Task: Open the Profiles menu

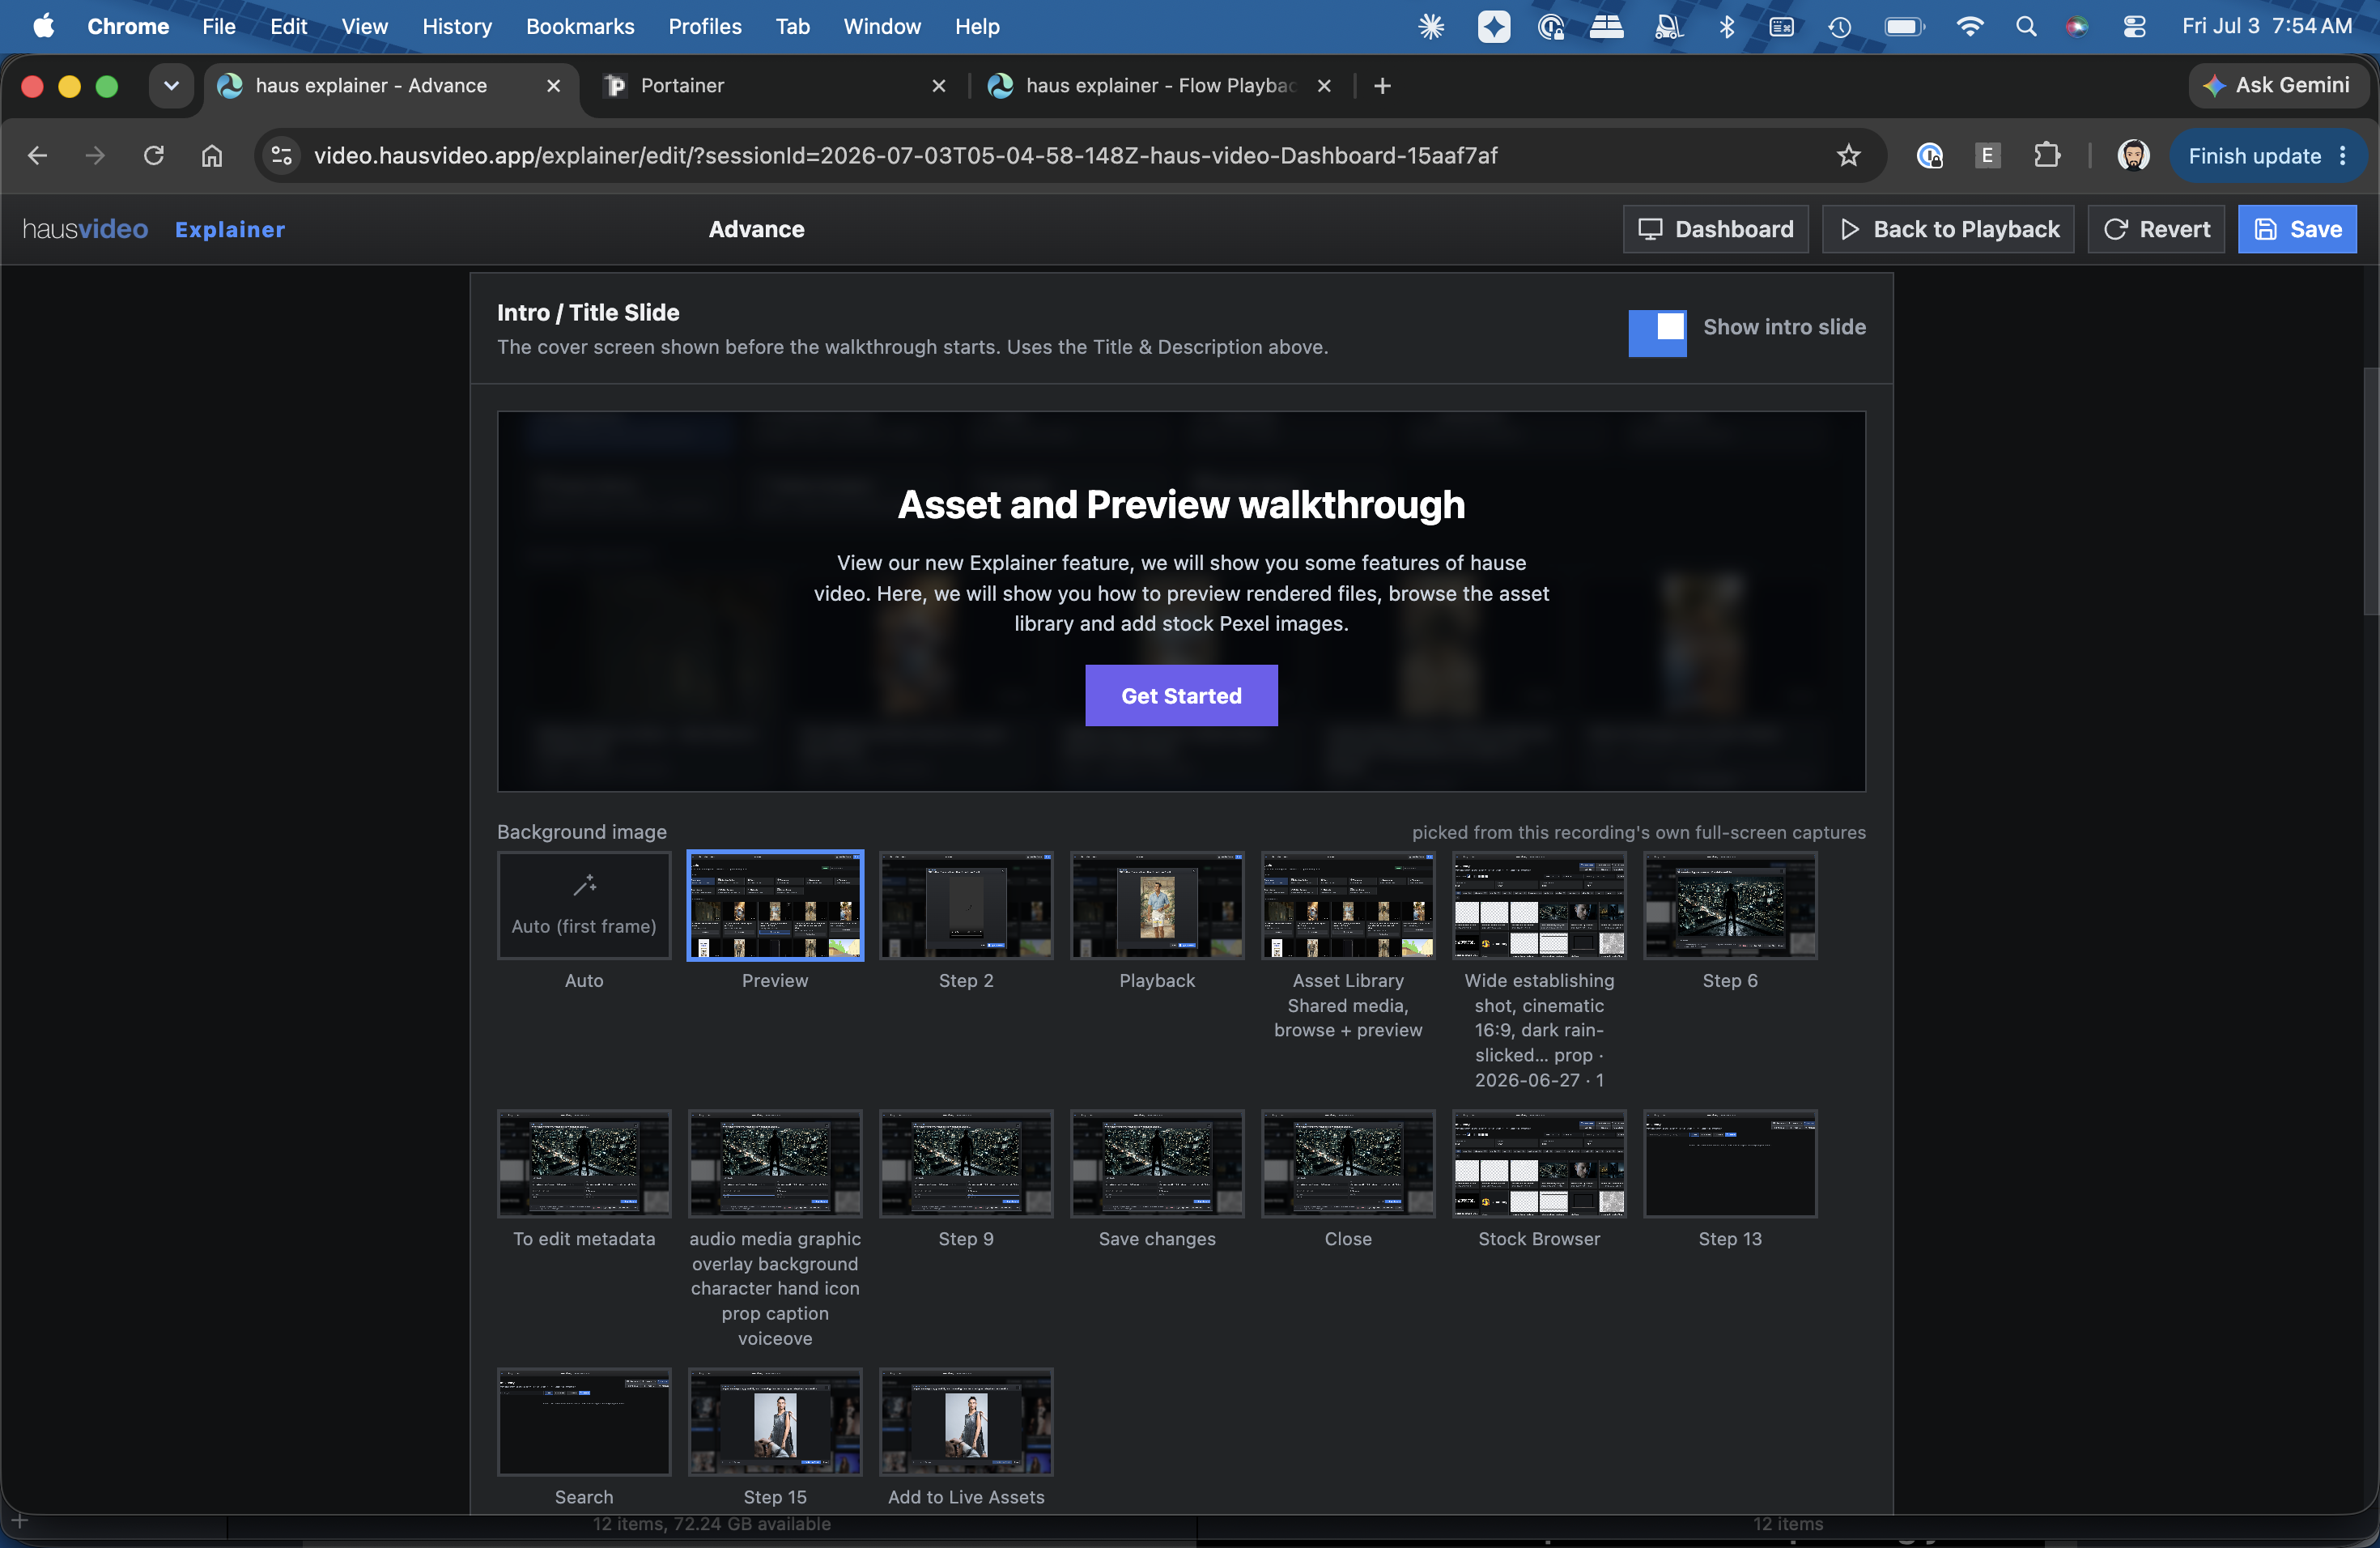Action: (705, 26)
